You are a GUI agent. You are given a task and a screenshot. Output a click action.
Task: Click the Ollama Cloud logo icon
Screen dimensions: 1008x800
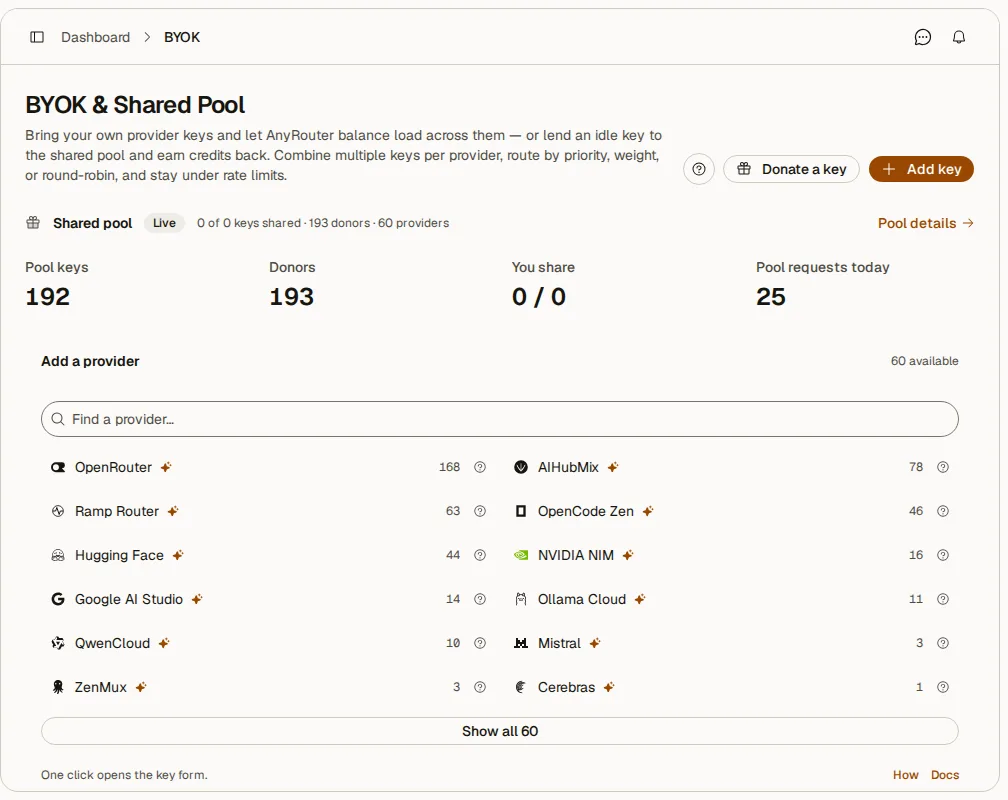tap(521, 599)
